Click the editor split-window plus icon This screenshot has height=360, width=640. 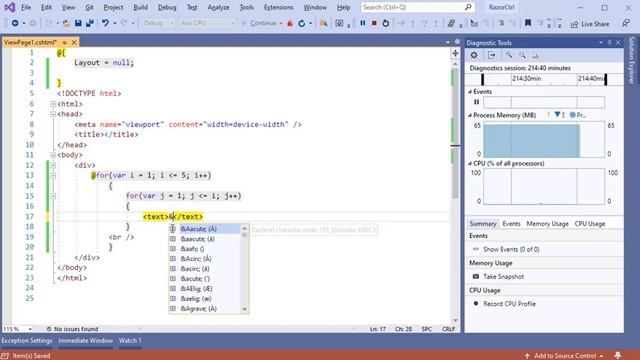tap(455, 53)
